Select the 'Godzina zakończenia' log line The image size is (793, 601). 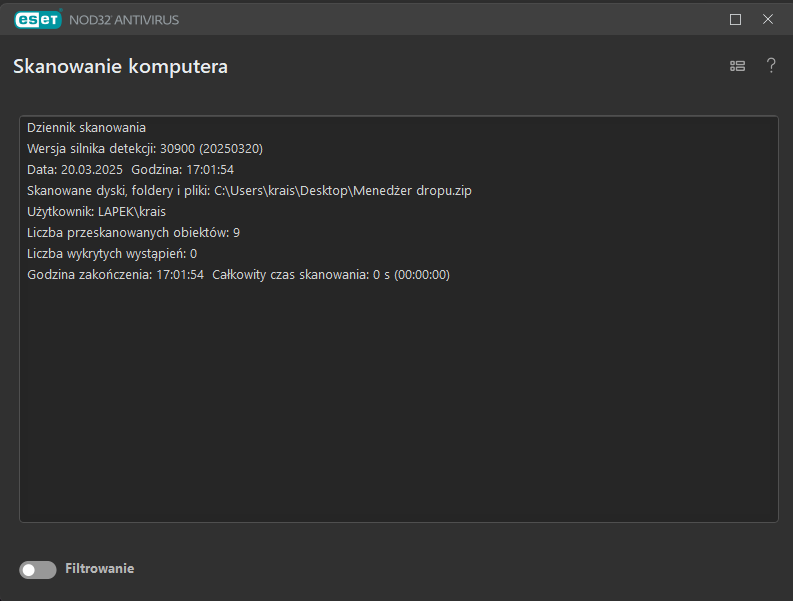115,275
